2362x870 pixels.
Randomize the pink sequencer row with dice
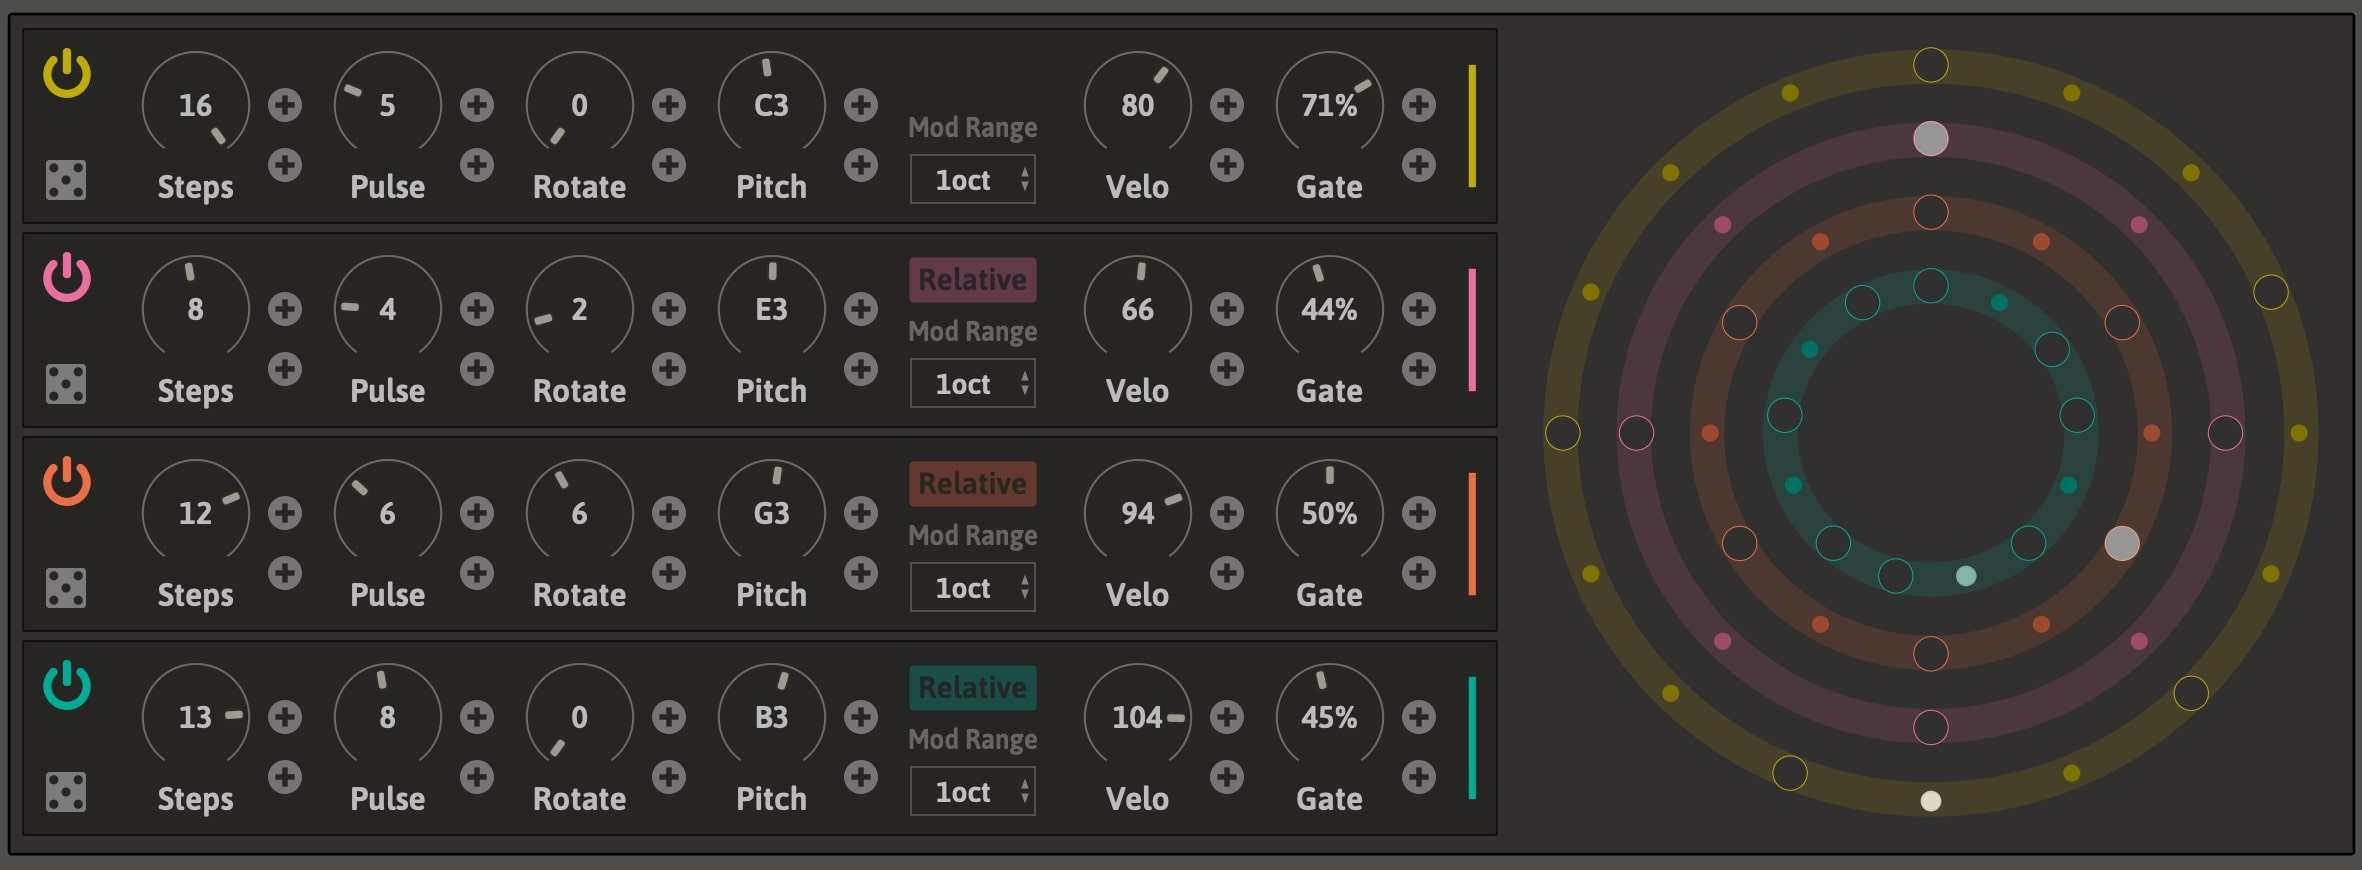point(66,384)
